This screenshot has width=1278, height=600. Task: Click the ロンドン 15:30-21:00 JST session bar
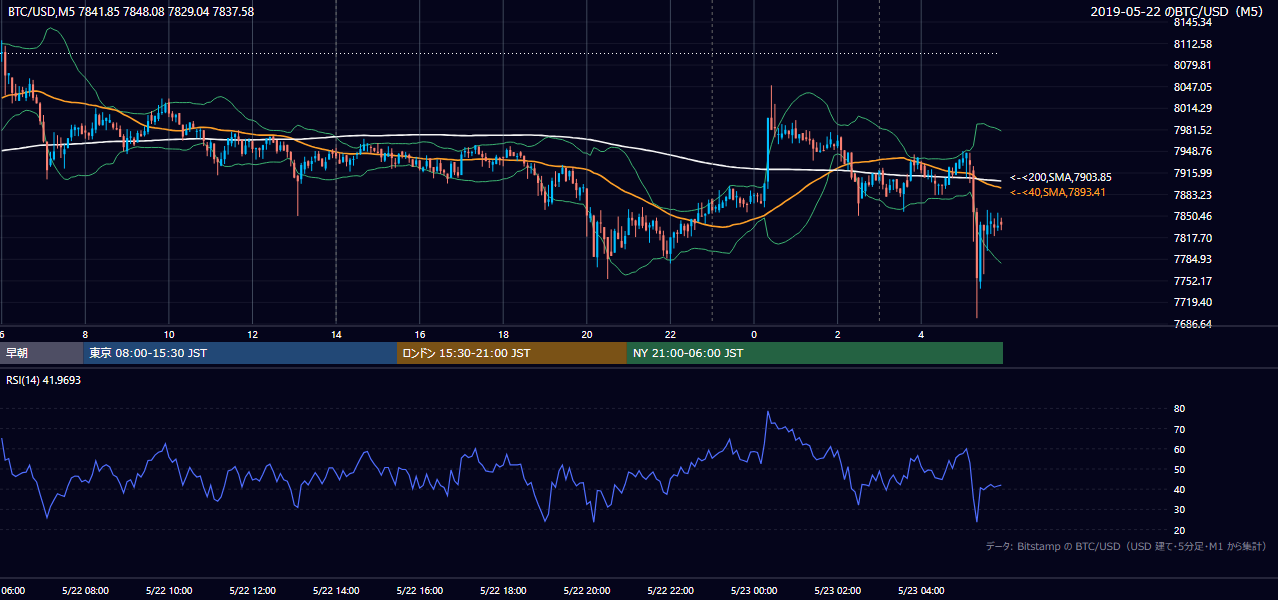pos(512,353)
